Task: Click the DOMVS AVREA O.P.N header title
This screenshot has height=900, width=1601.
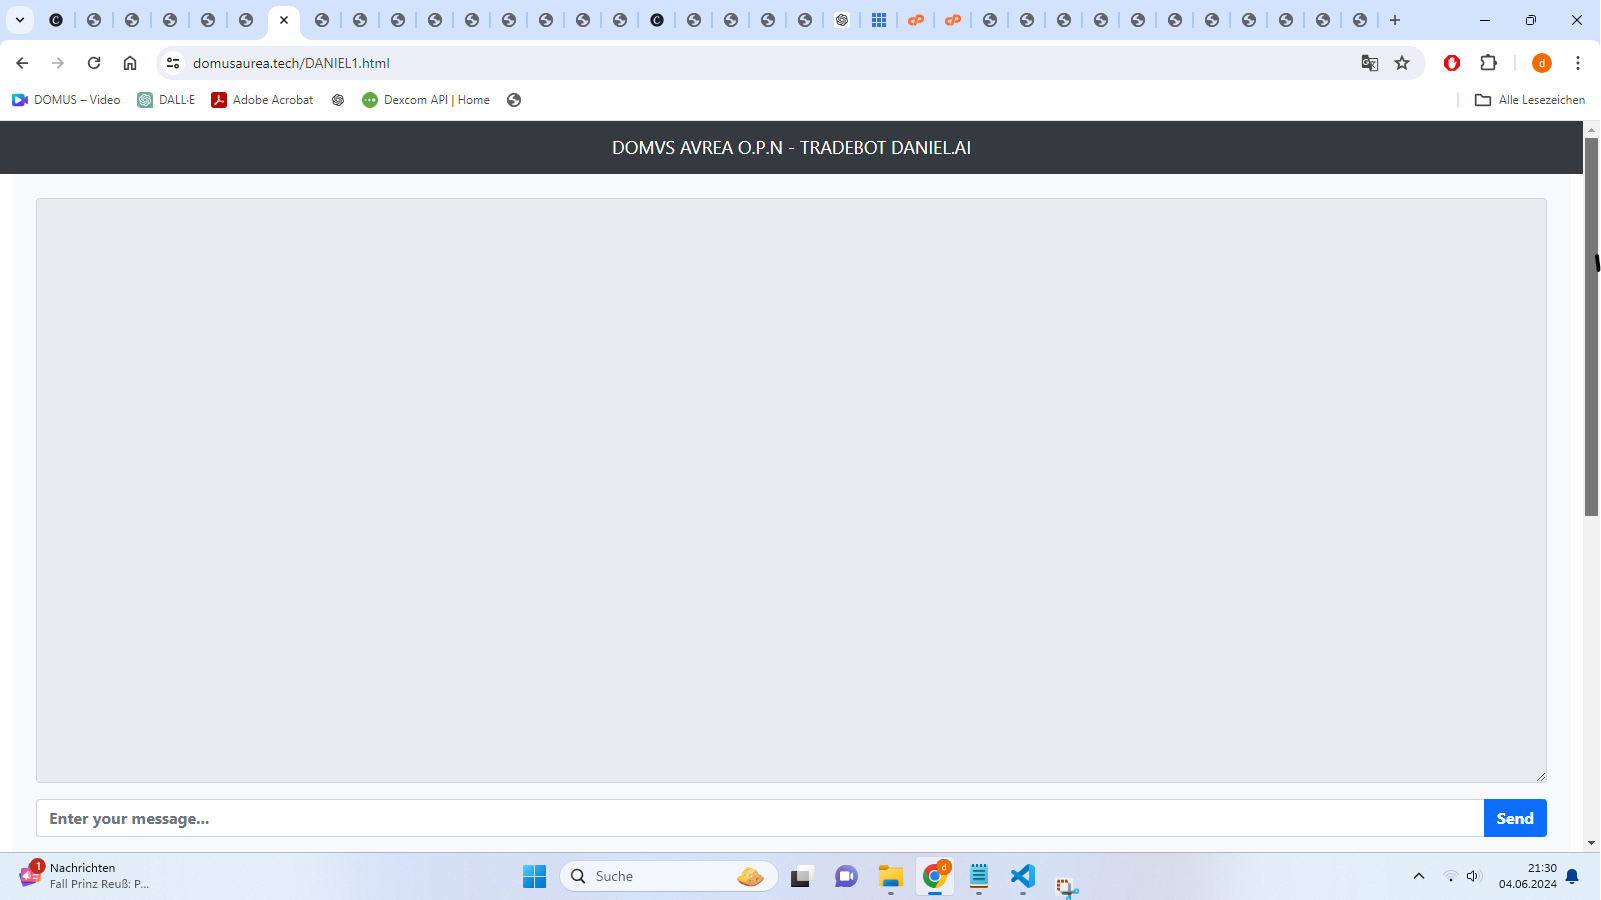Action: click(x=791, y=148)
